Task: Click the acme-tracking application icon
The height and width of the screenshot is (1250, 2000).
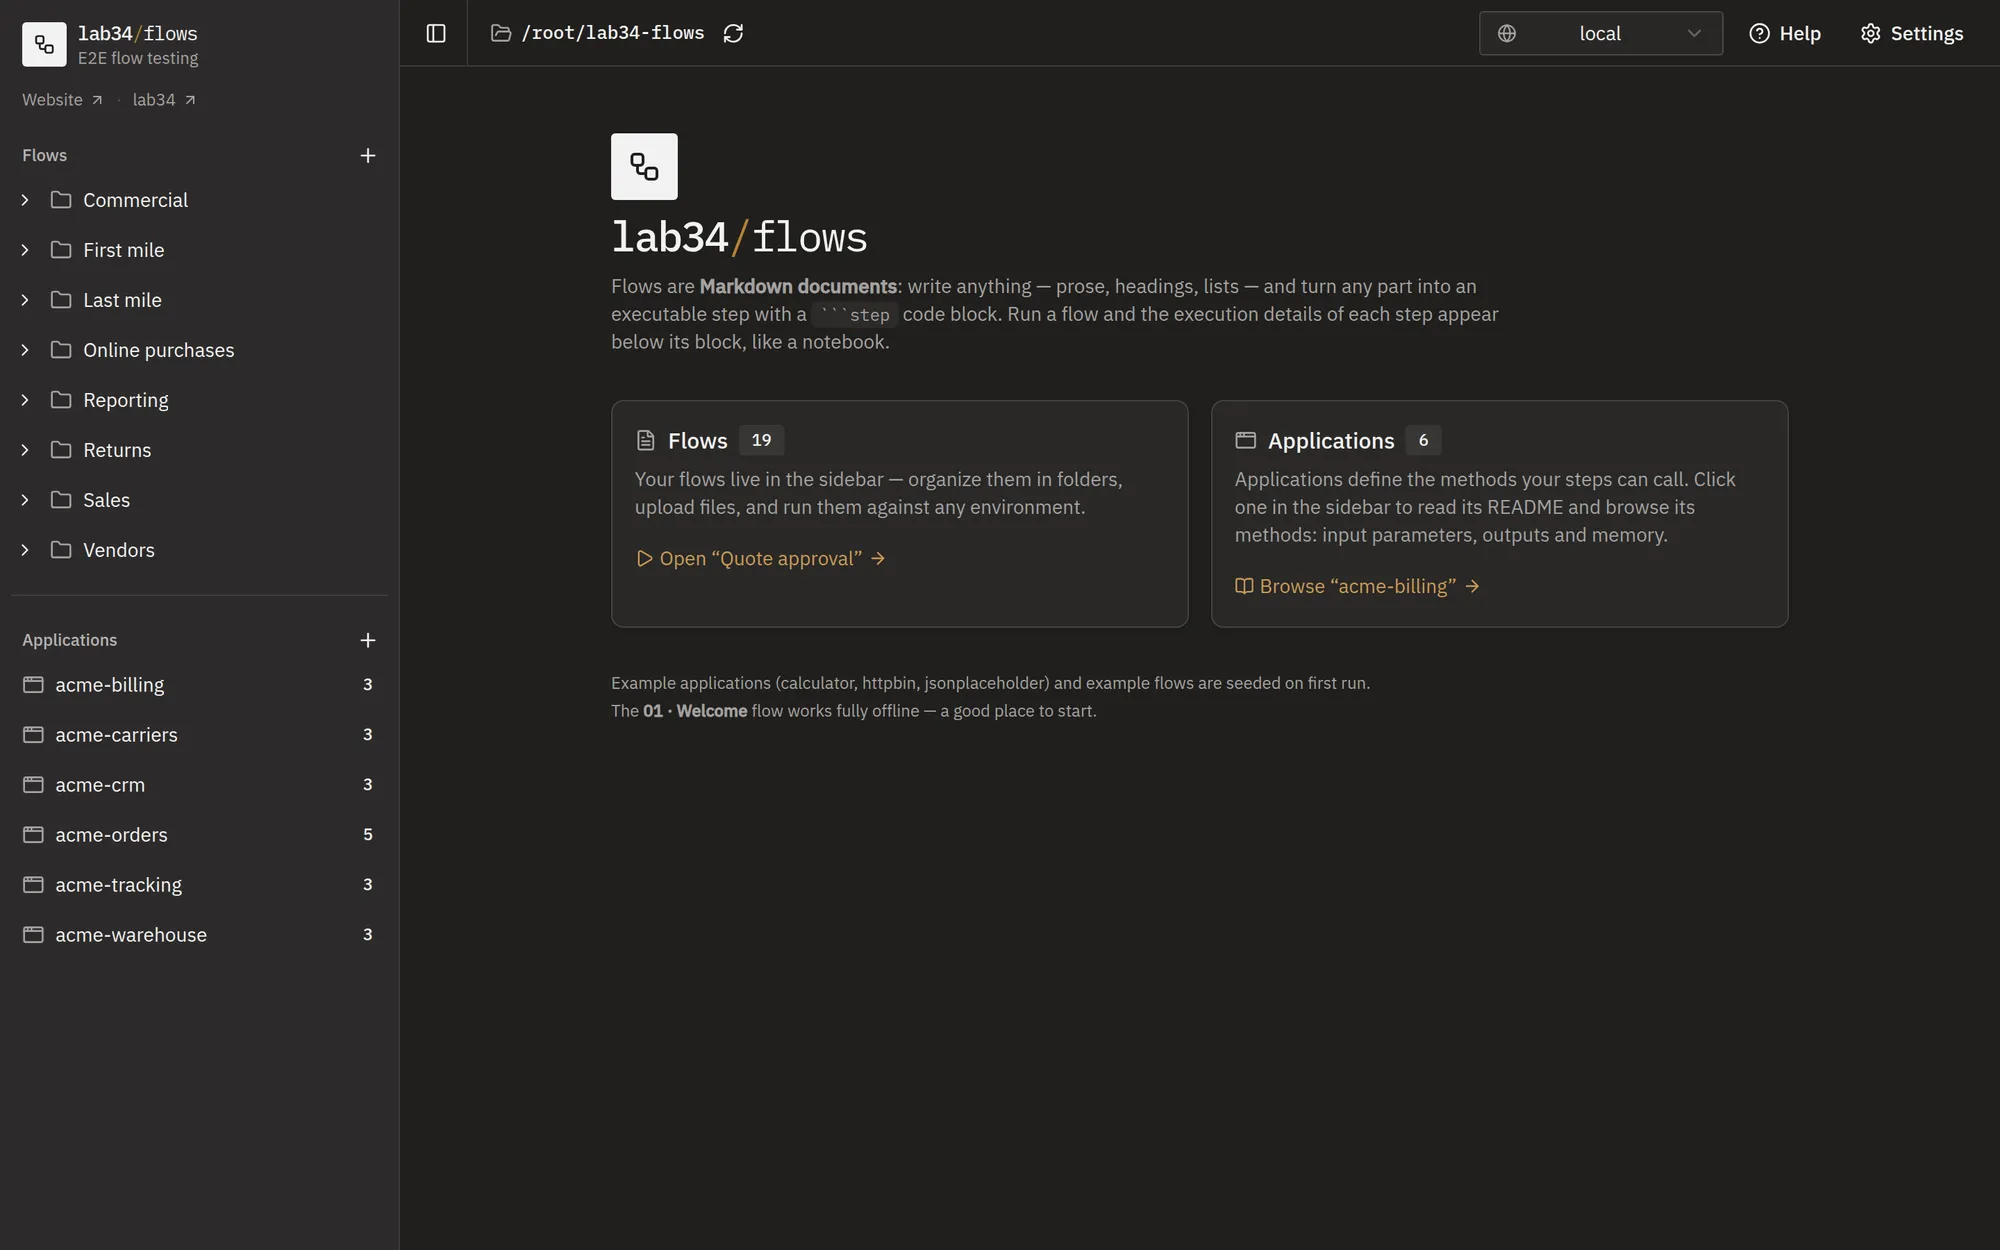Action: 33,885
